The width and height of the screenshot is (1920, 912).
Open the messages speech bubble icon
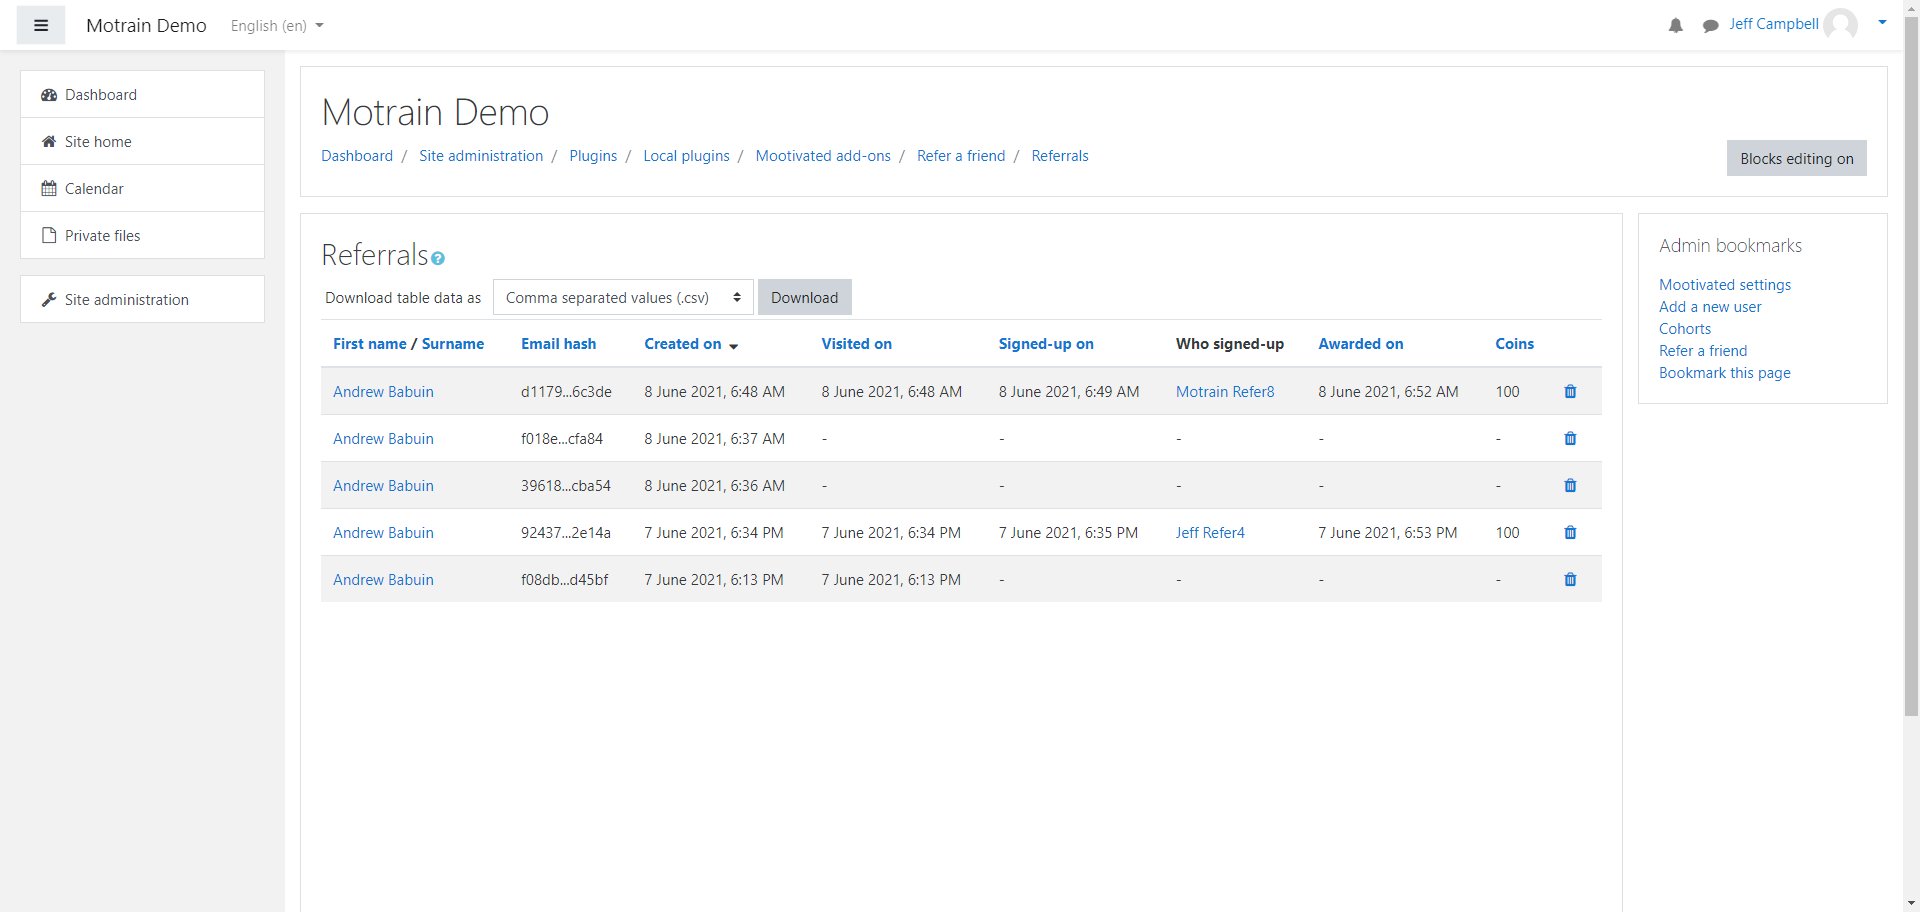click(x=1711, y=25)
